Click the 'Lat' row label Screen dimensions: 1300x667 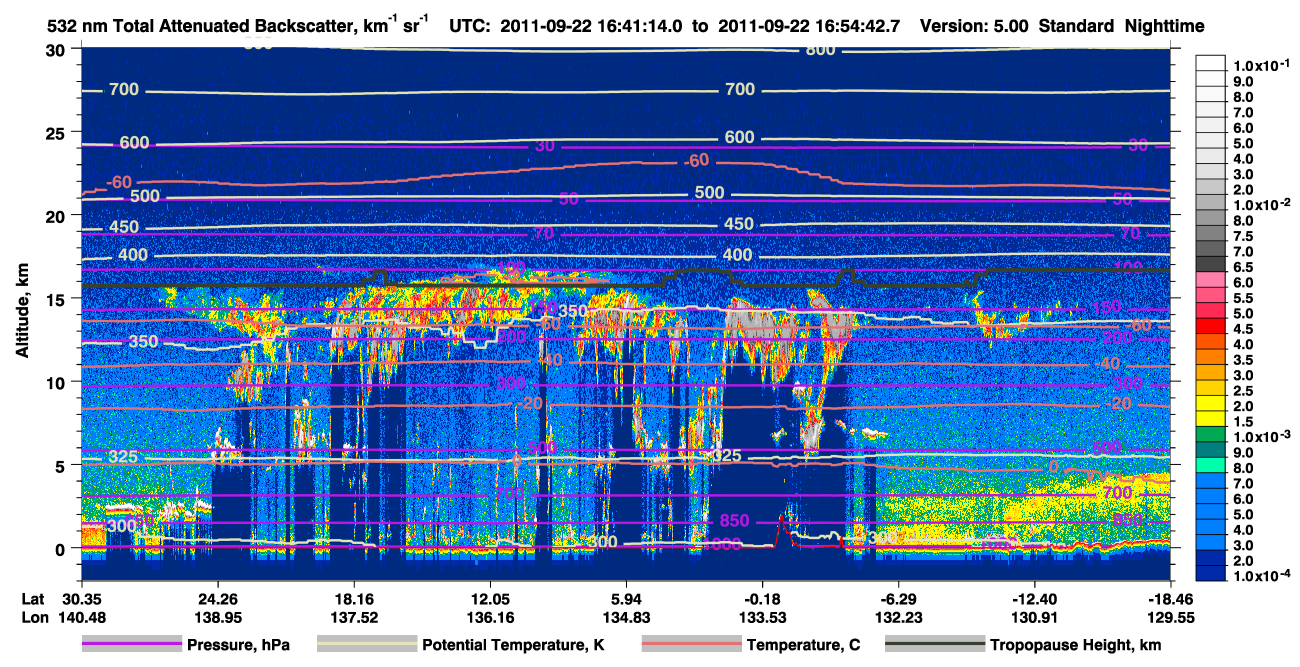(x=33, y=598)
